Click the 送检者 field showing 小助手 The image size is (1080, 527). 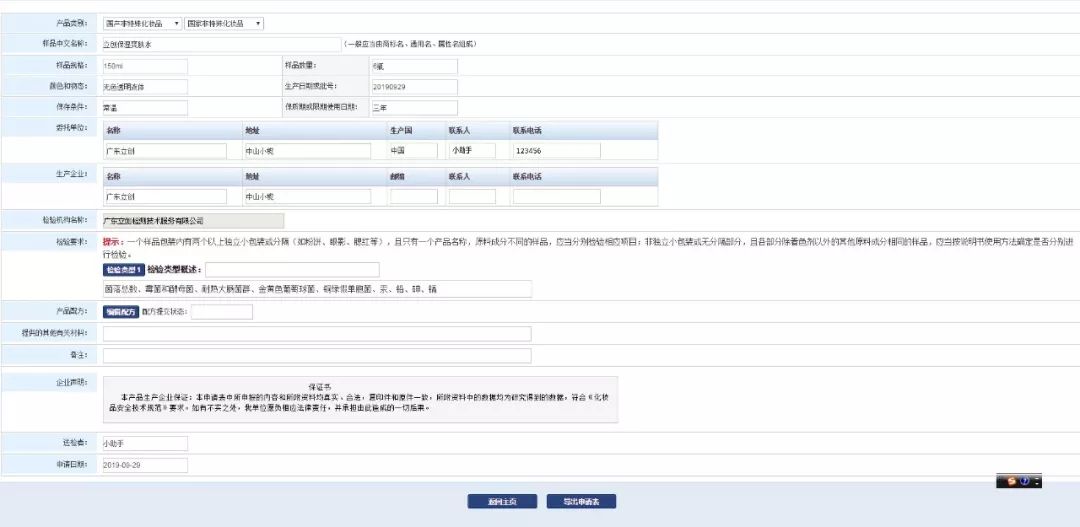click(x=144, y=443)
